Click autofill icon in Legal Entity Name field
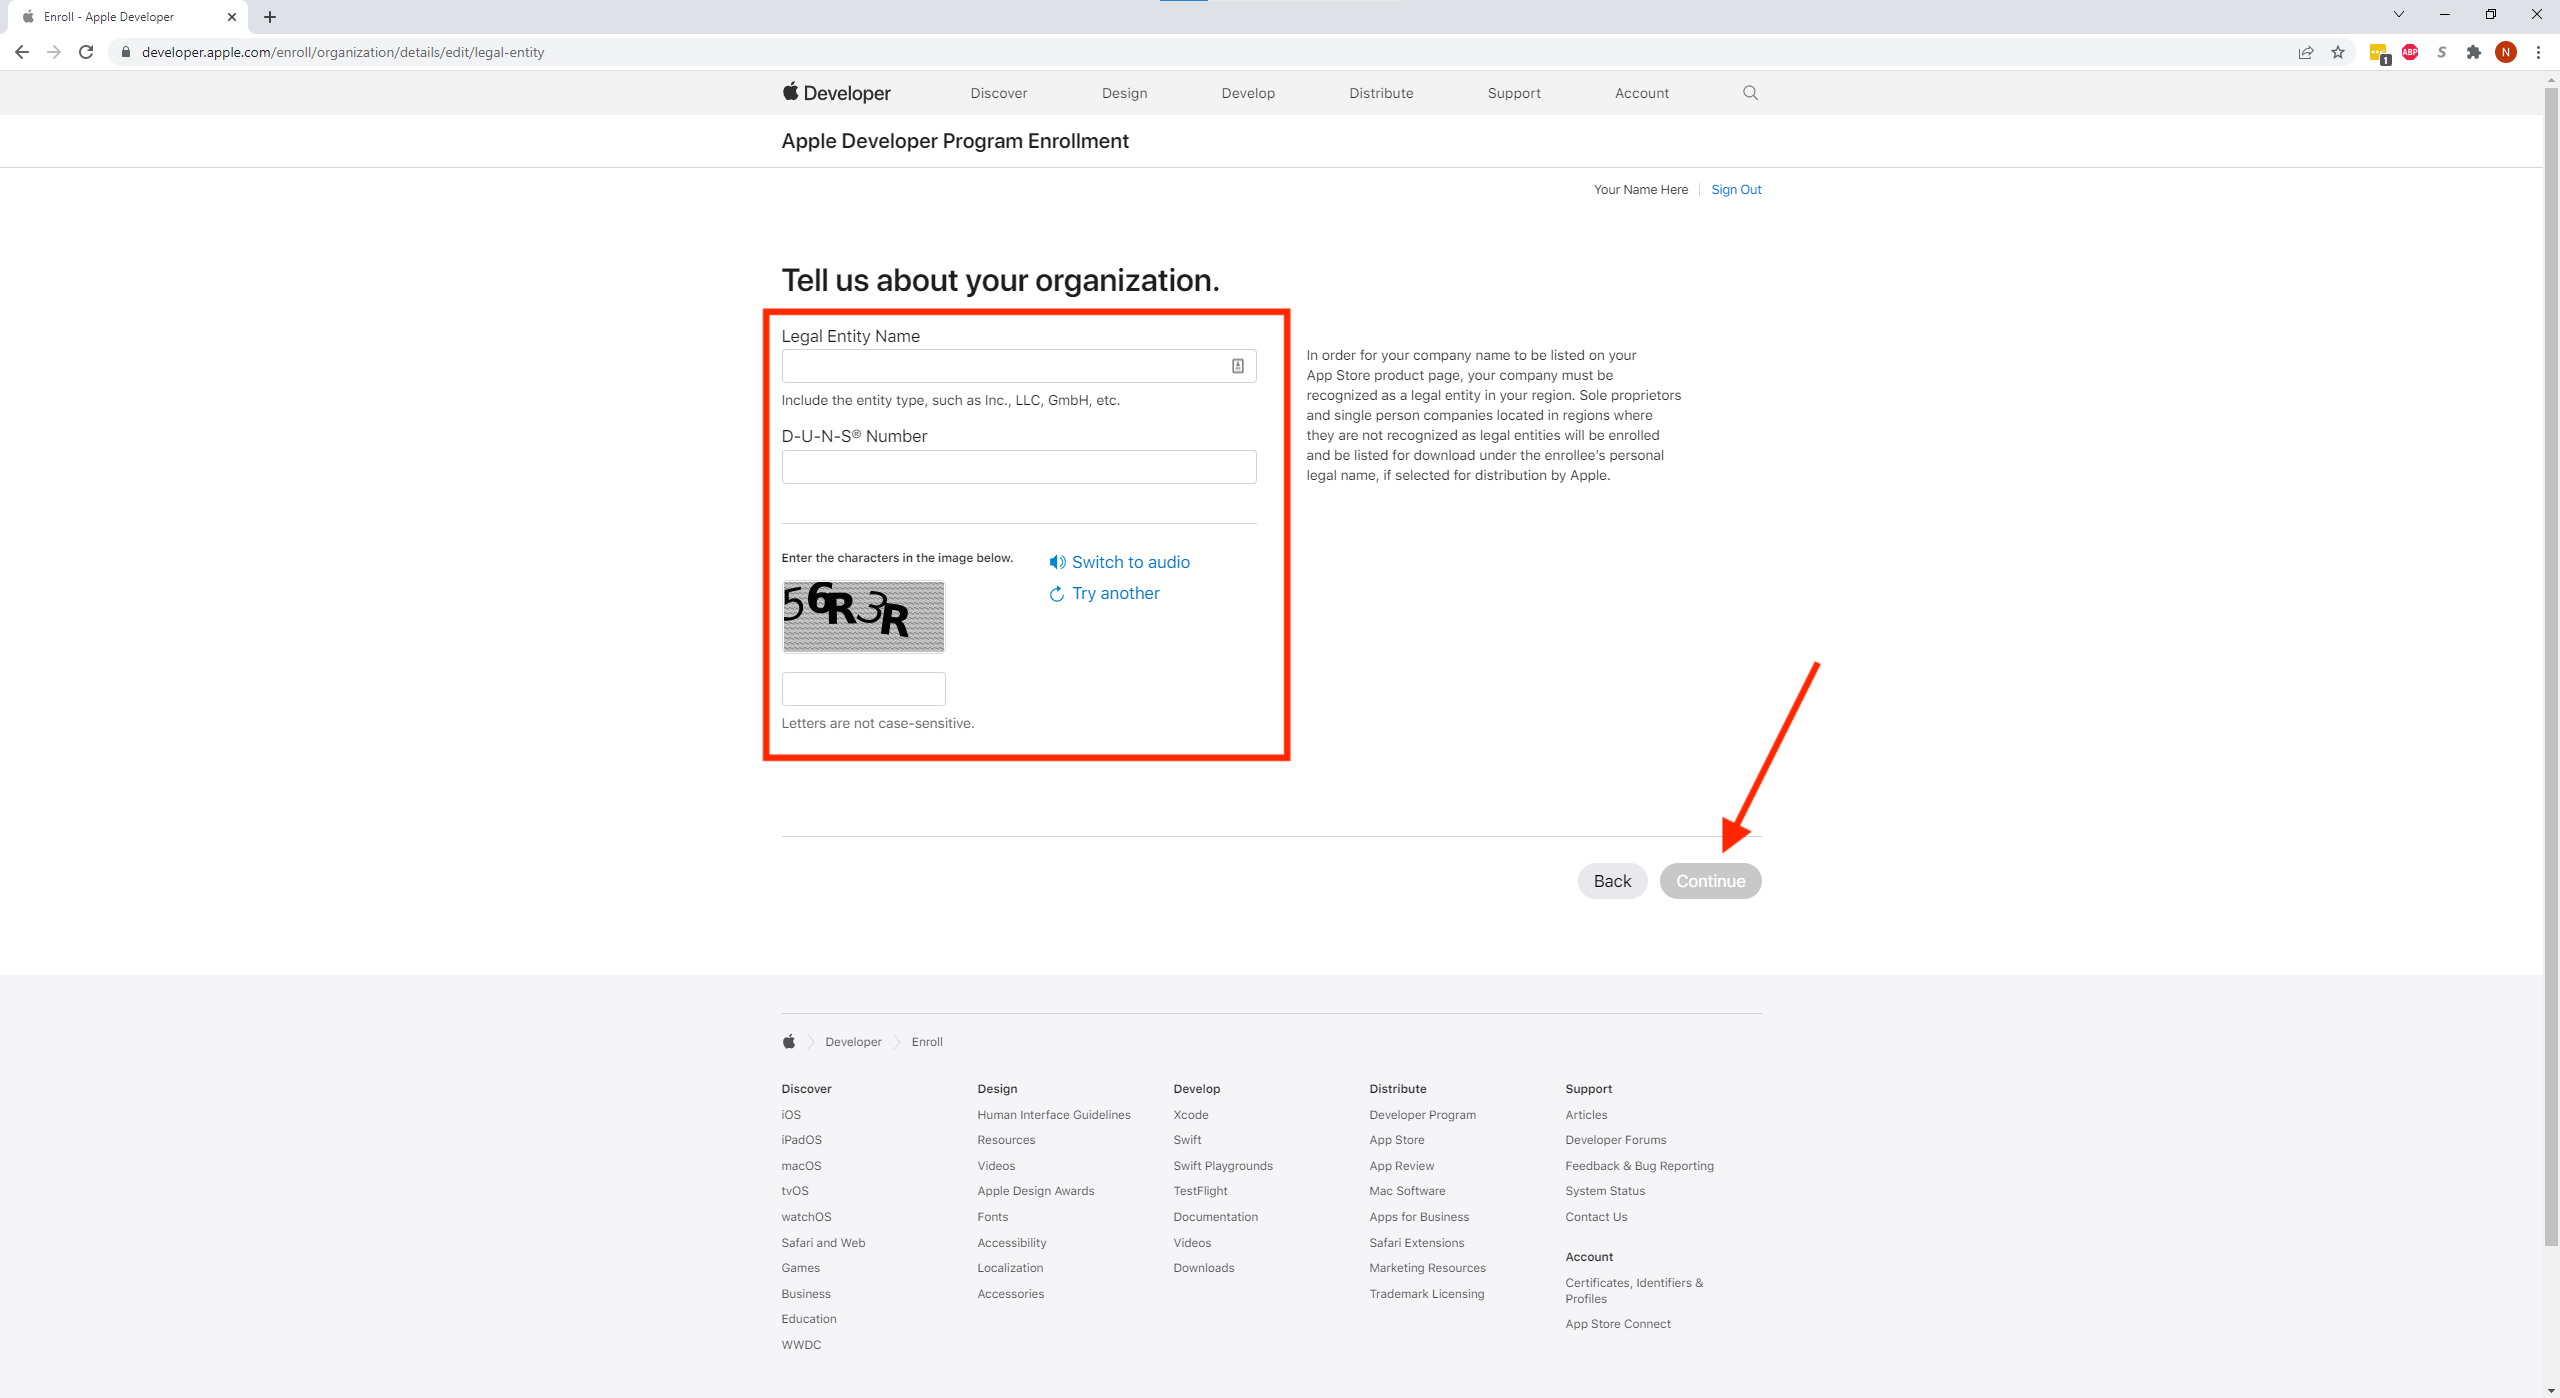Viewport: 2560px width, 1398px height. (1237, 366)
